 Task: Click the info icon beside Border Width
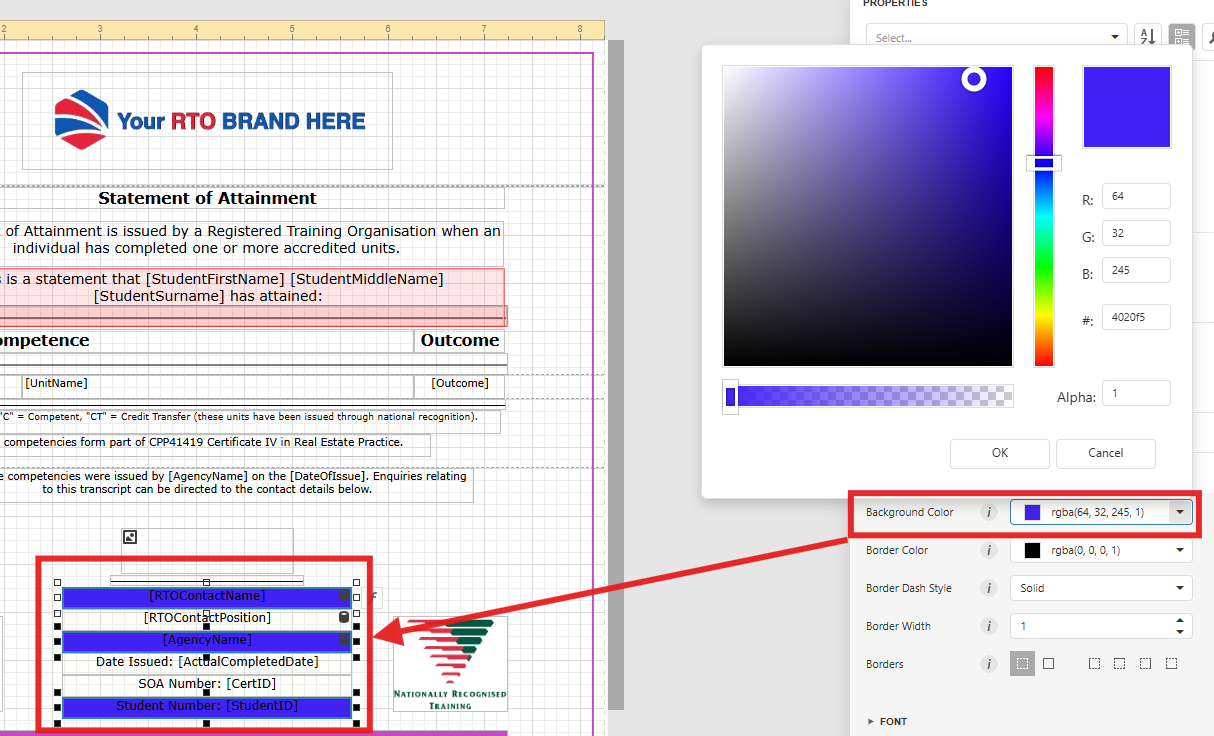point(989,626)
